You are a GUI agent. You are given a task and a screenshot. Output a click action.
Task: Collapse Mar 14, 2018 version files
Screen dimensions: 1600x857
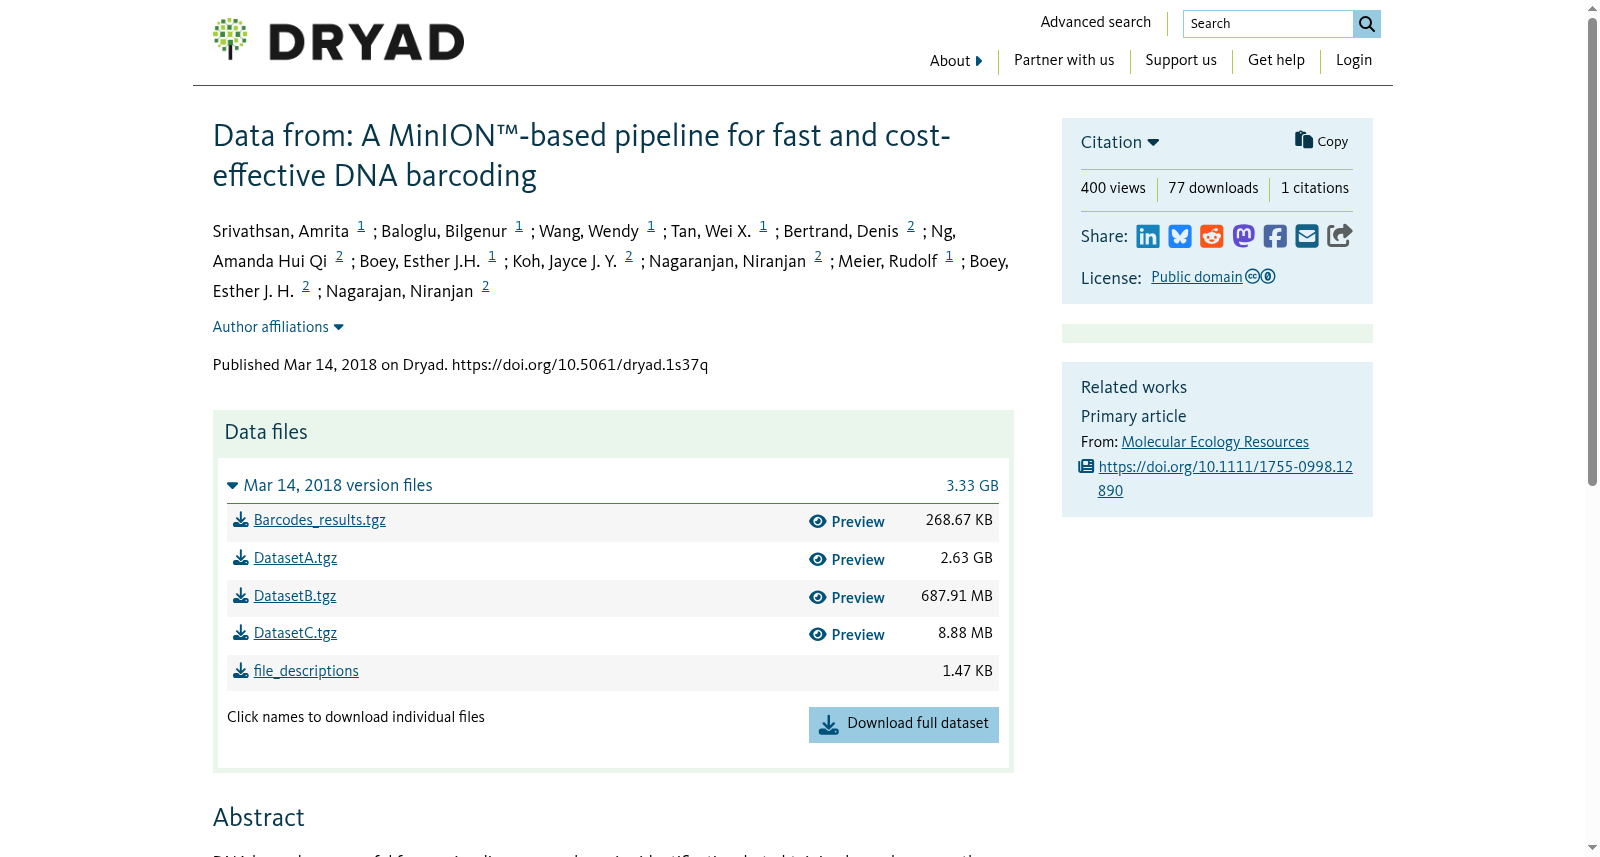330,485
